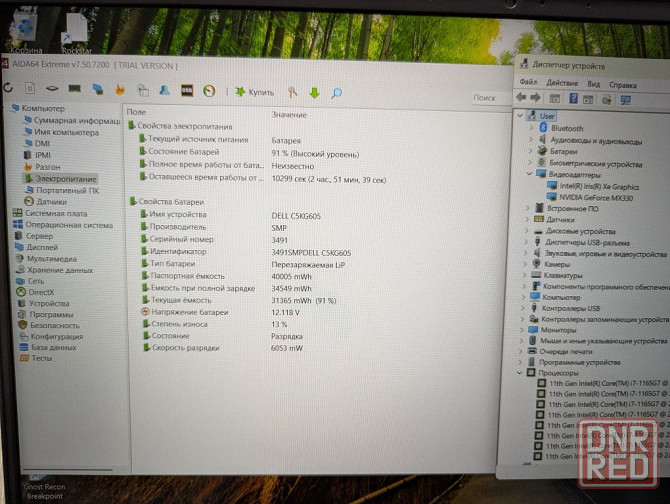Click the help question-mark toolbar icon
The width and height of the screenshot is (670, 504).
(573, 99)
